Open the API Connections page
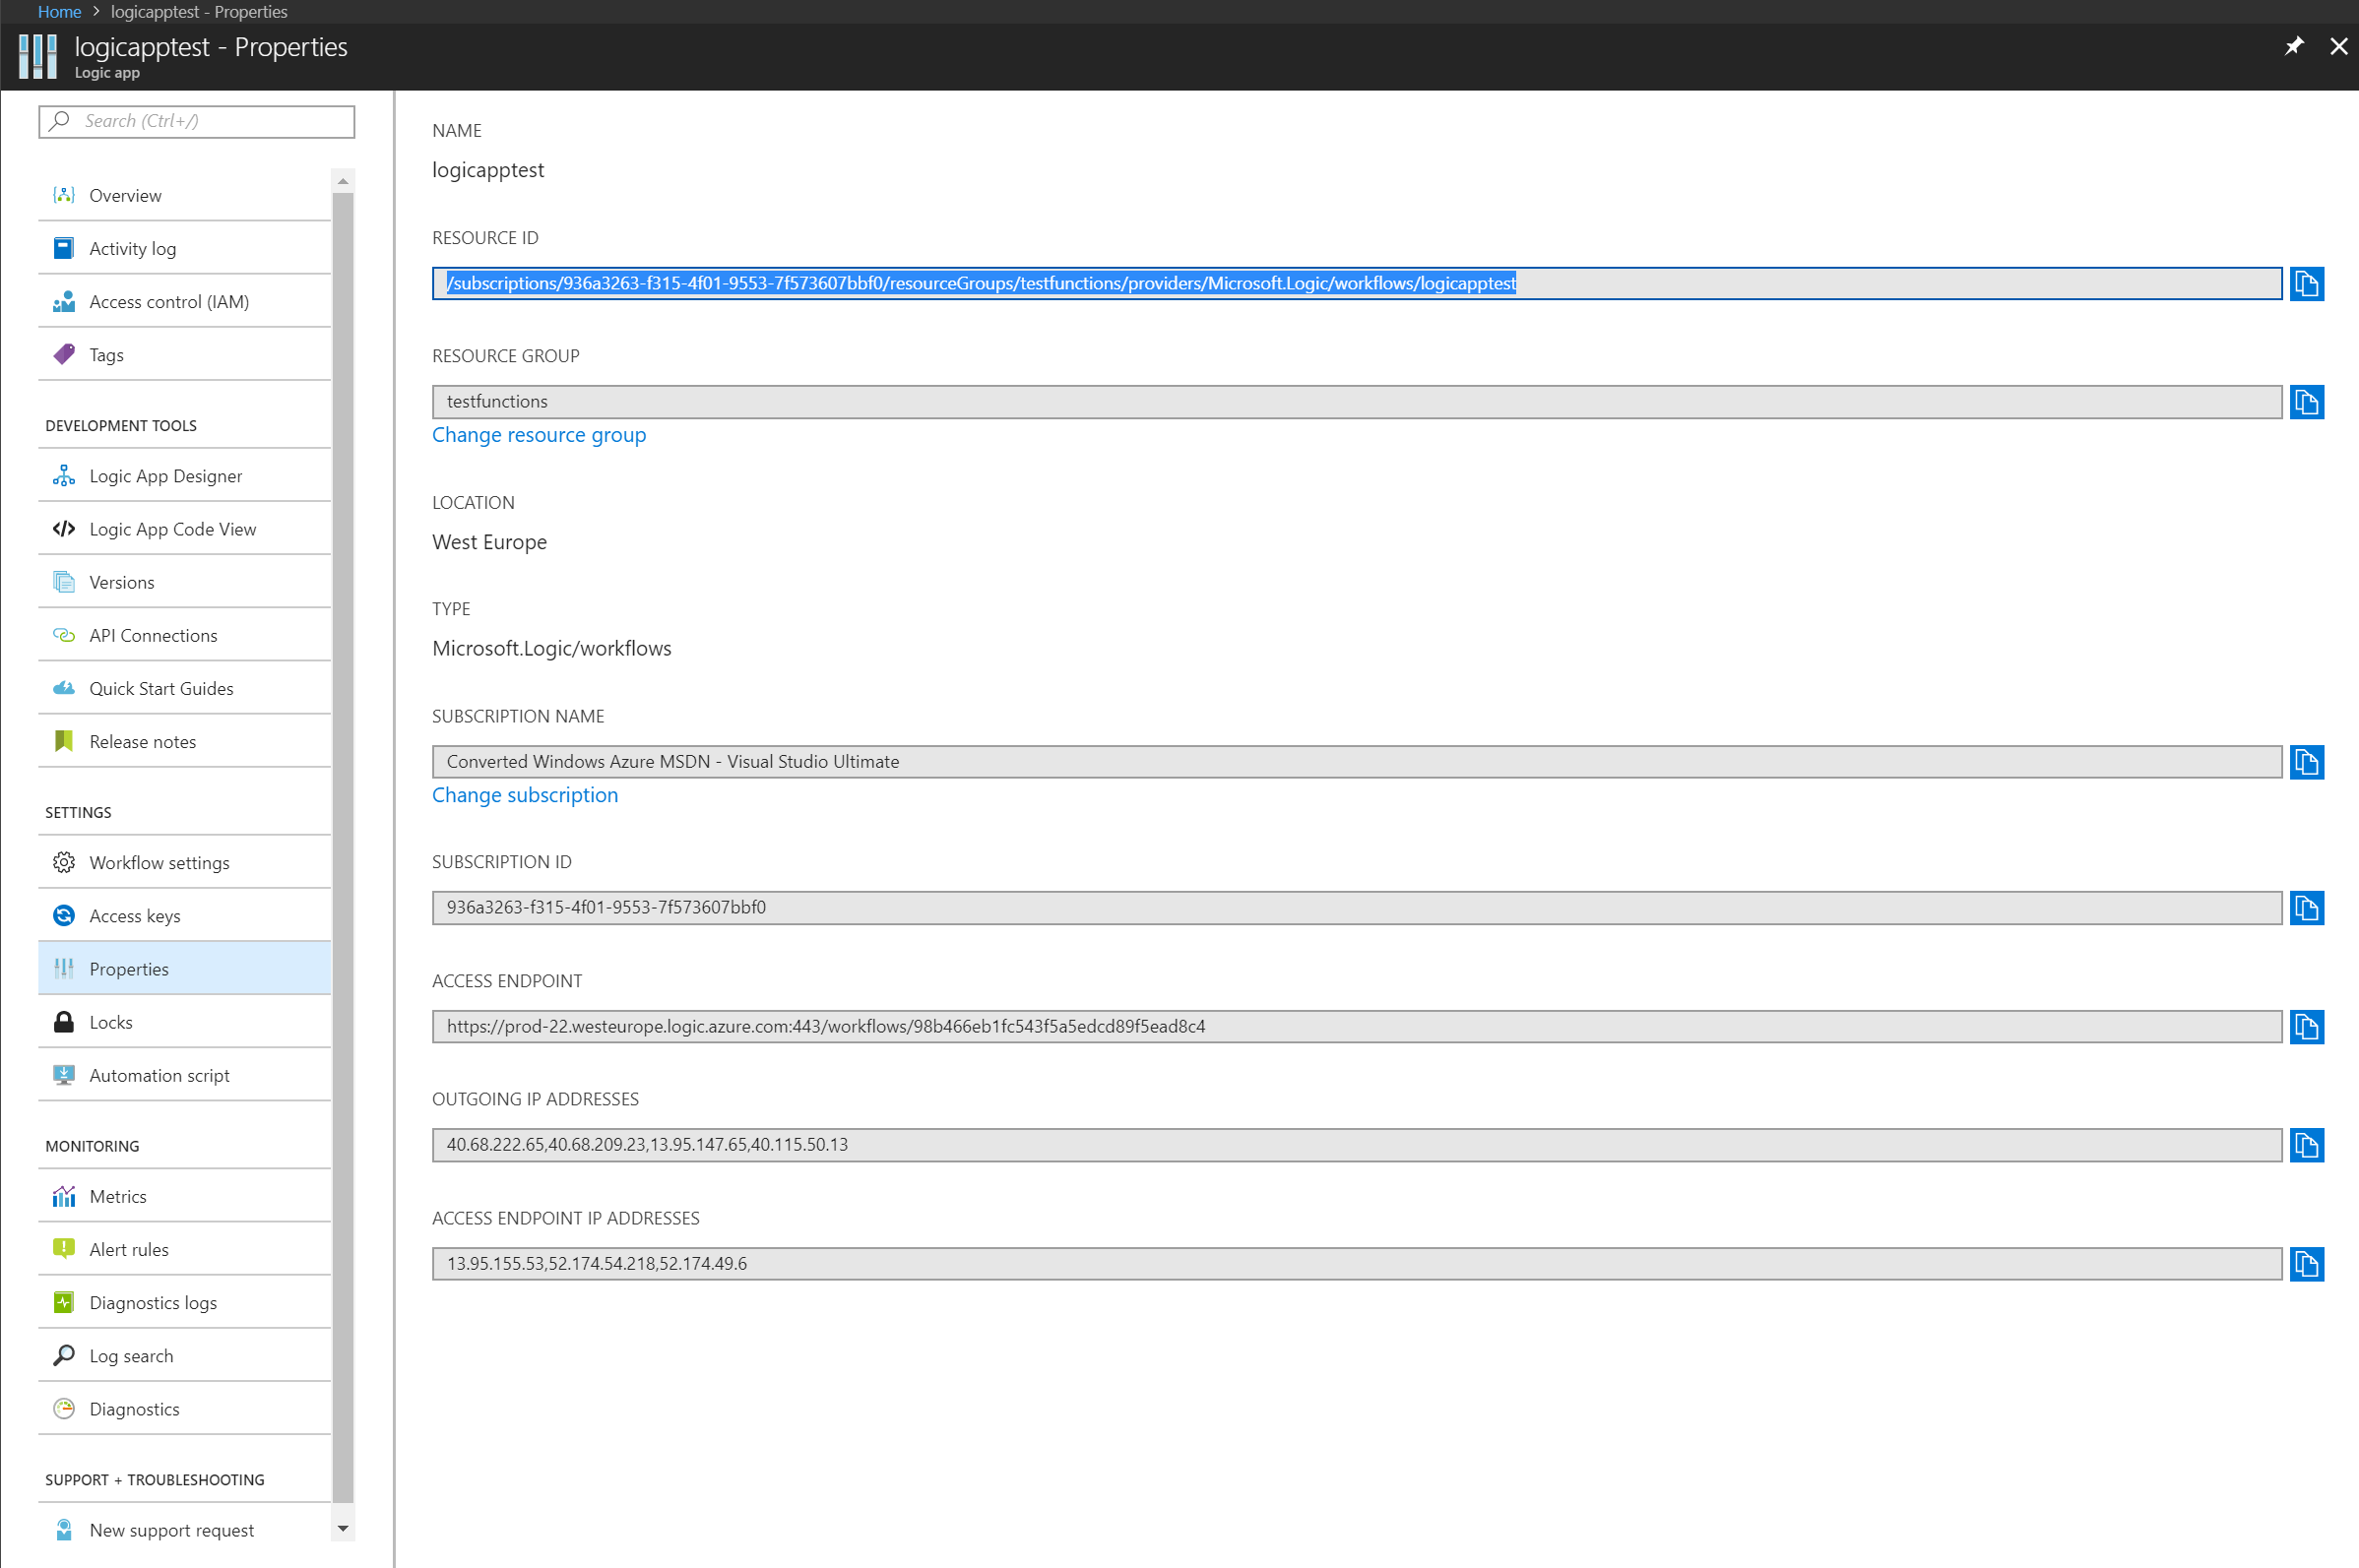 coord(153,636)
